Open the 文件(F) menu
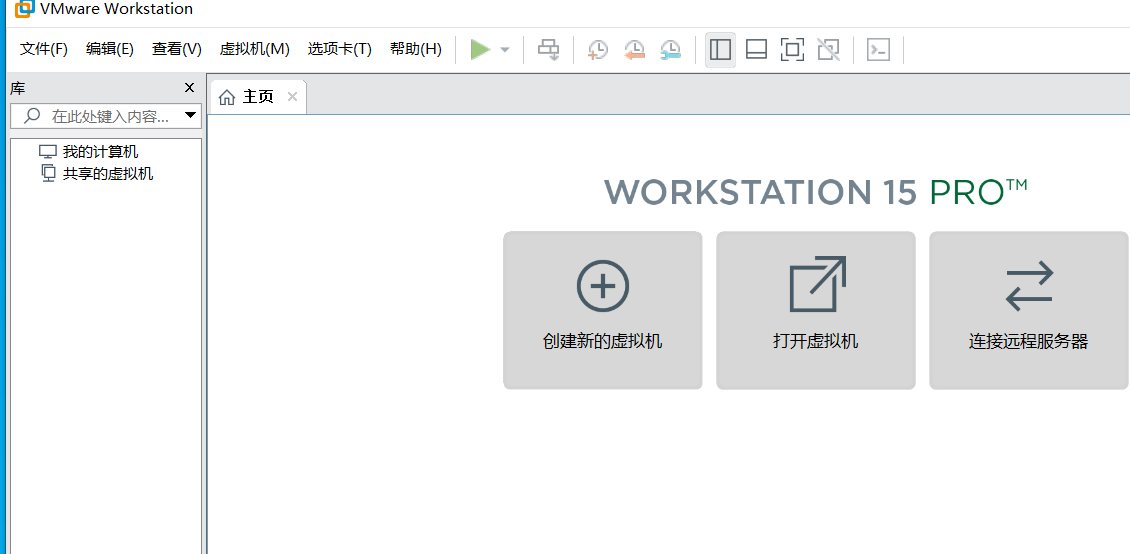 point(43,49)
